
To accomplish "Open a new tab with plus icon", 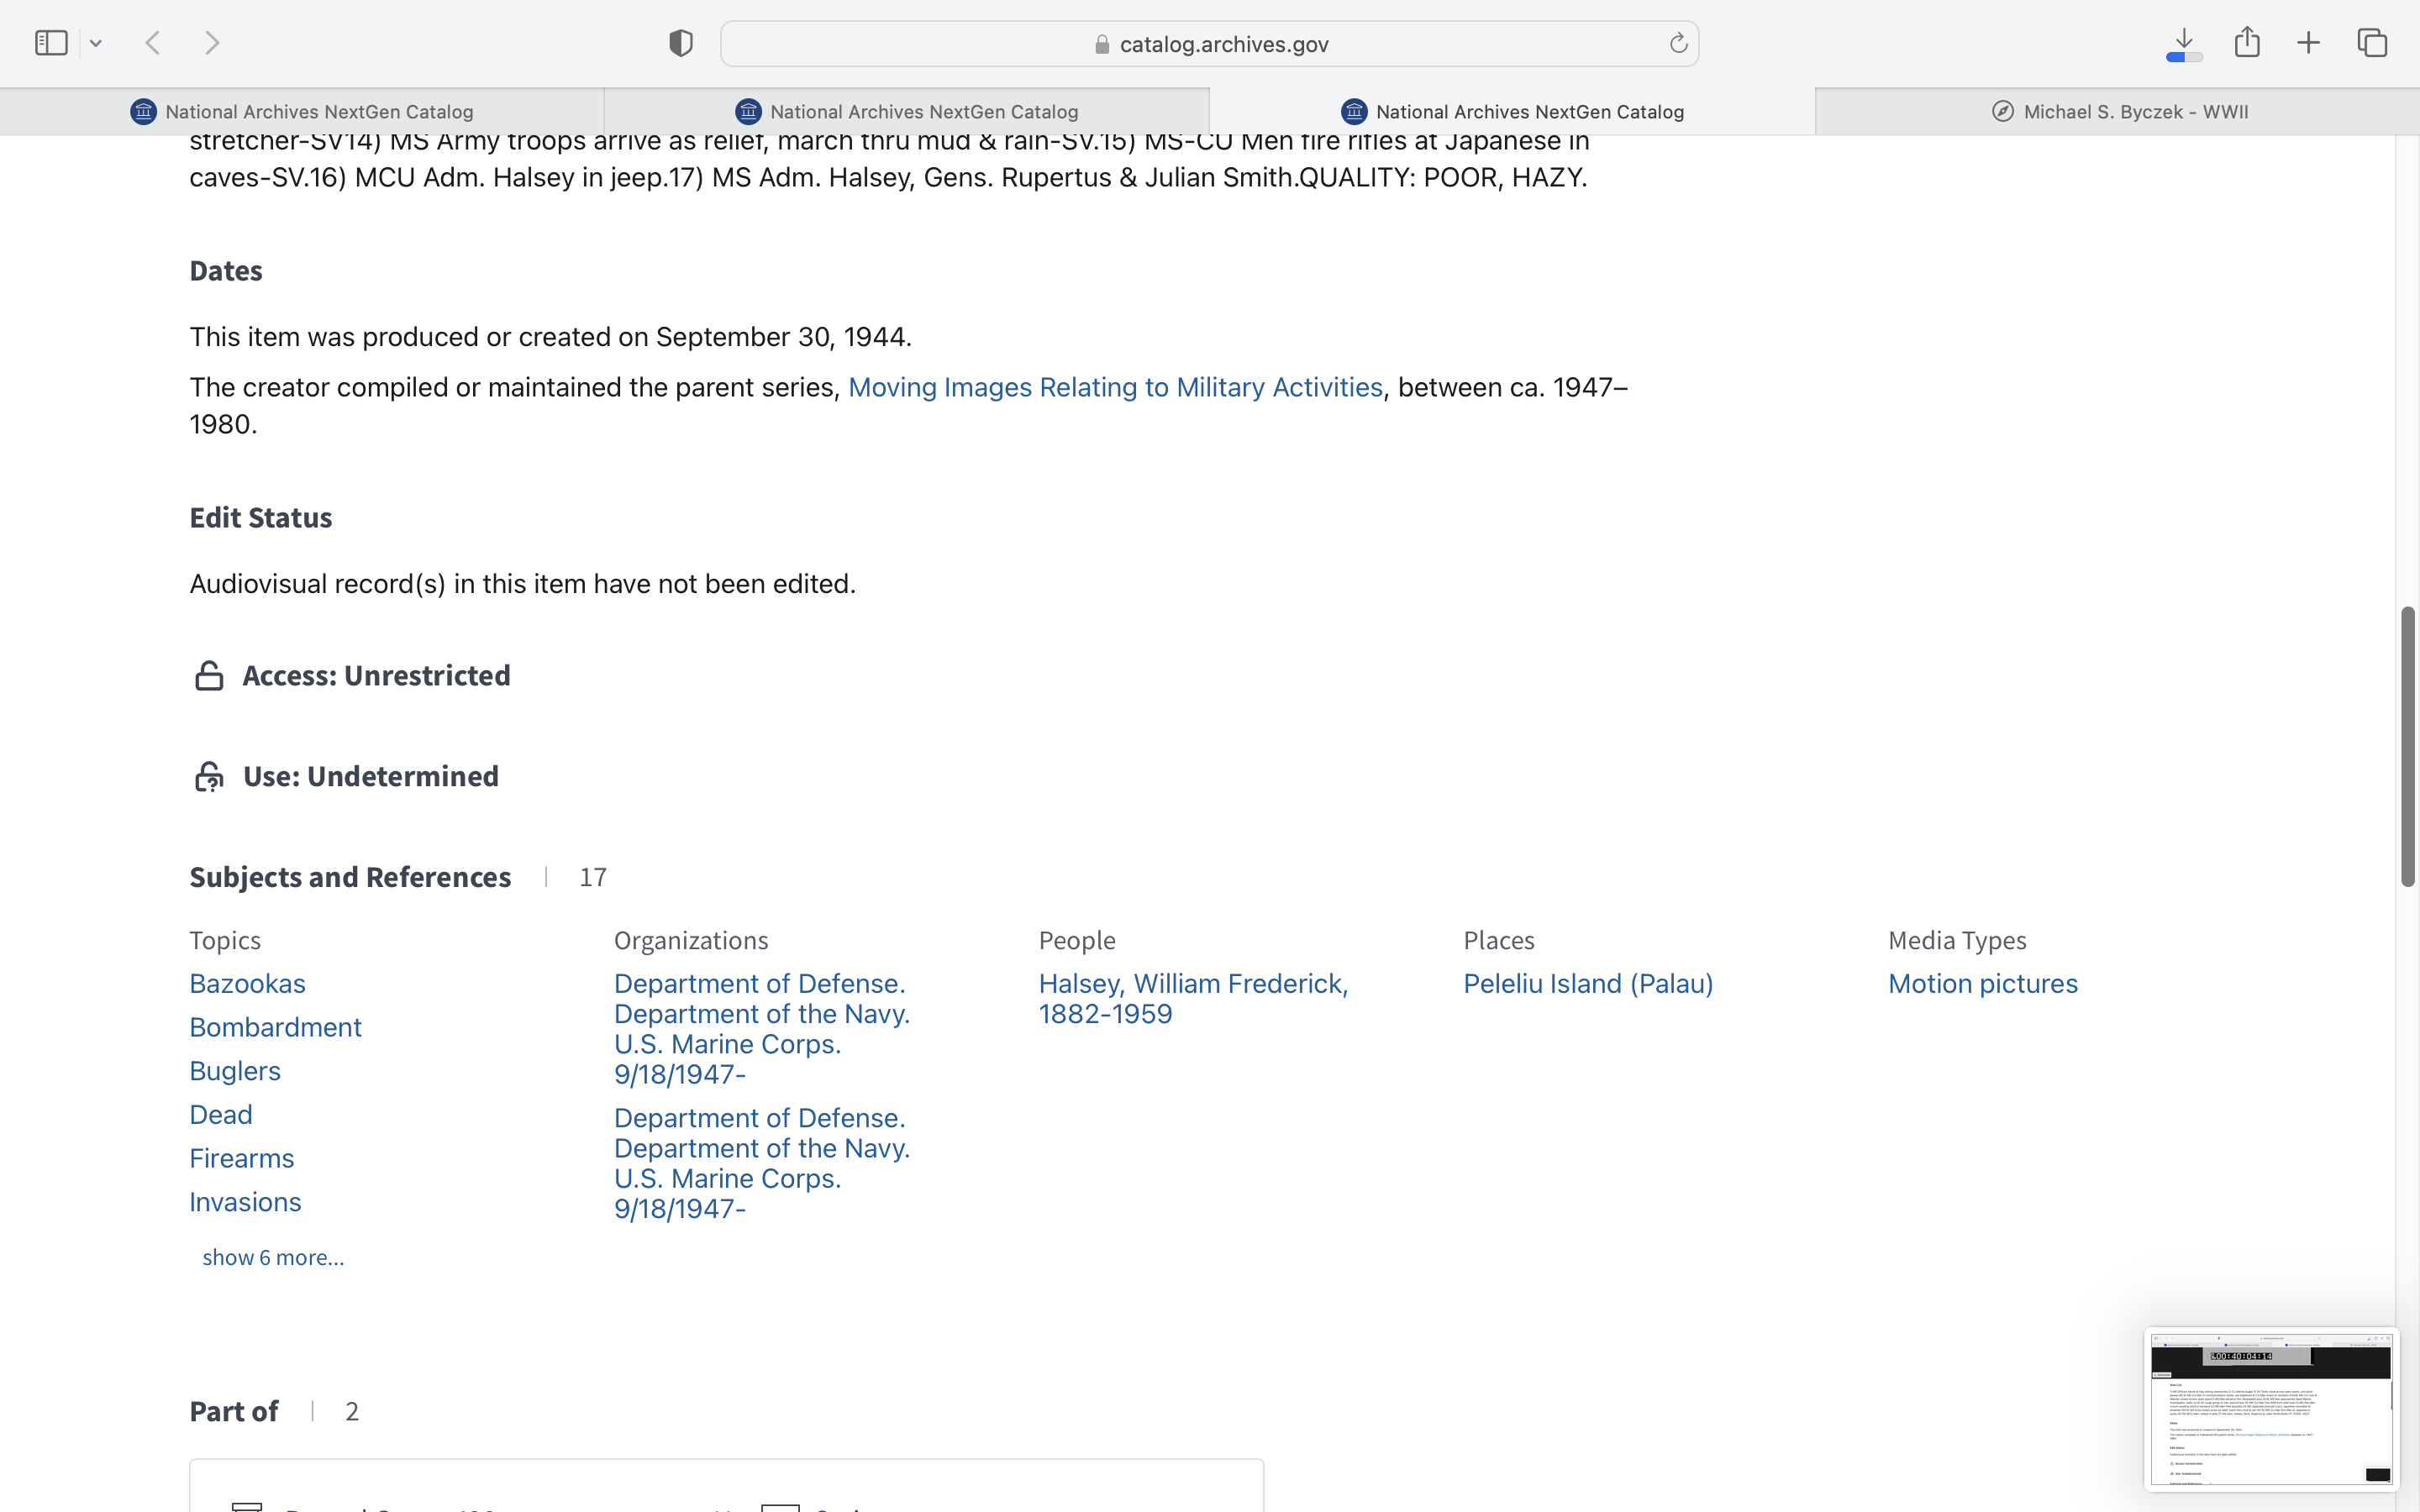I will click(2309, 43).
